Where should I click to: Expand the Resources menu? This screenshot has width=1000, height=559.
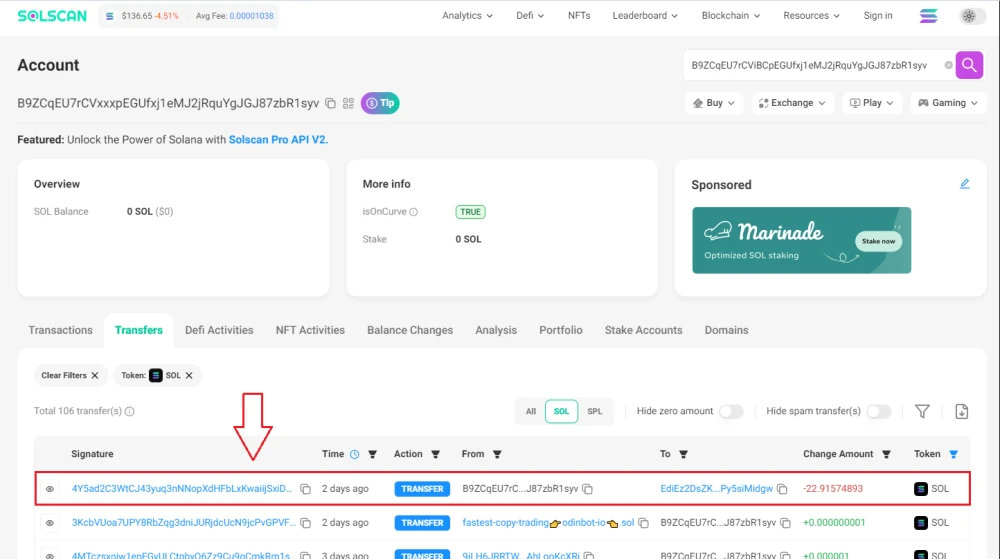pyautogui.click(x=811, y=16)
